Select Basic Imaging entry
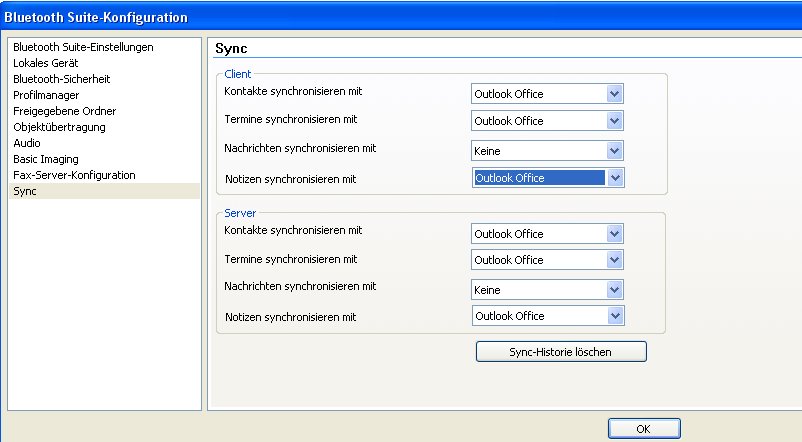The image size is (802, 442). [x=46, y=159]
